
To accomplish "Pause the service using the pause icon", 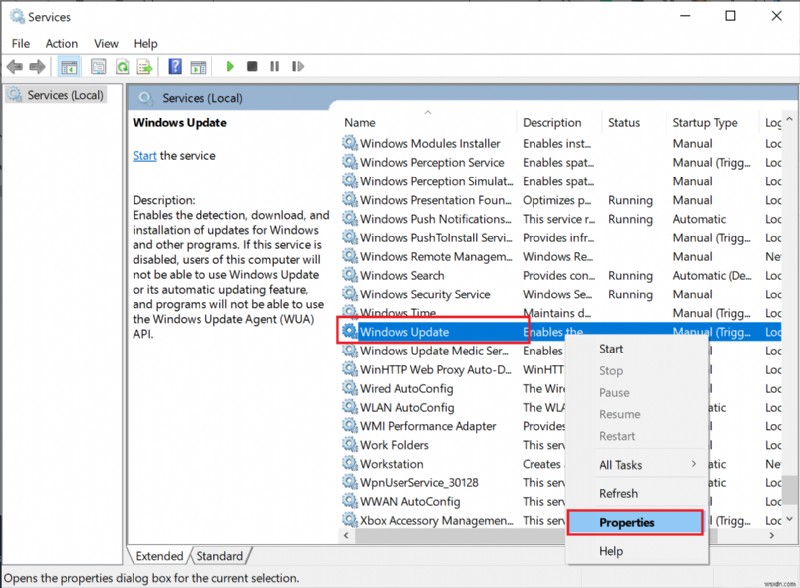I will [x=275, y=66].
